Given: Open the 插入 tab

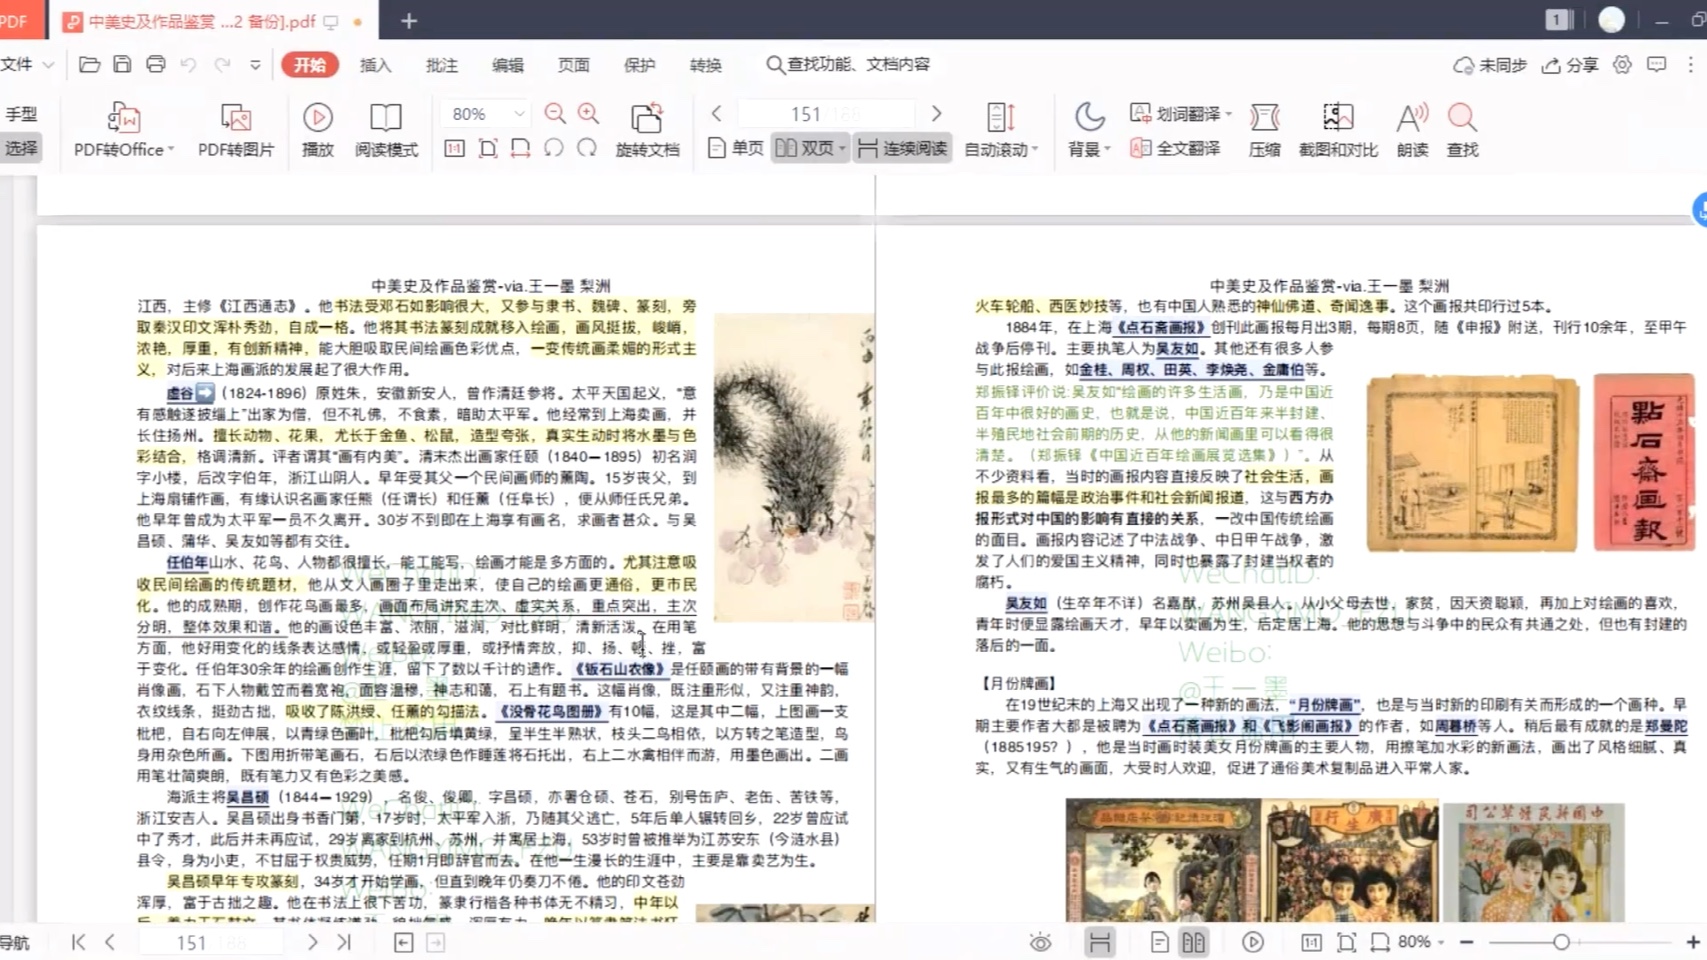Looking at the screenshot, I should pyautogui.click(x=375, y=65).
